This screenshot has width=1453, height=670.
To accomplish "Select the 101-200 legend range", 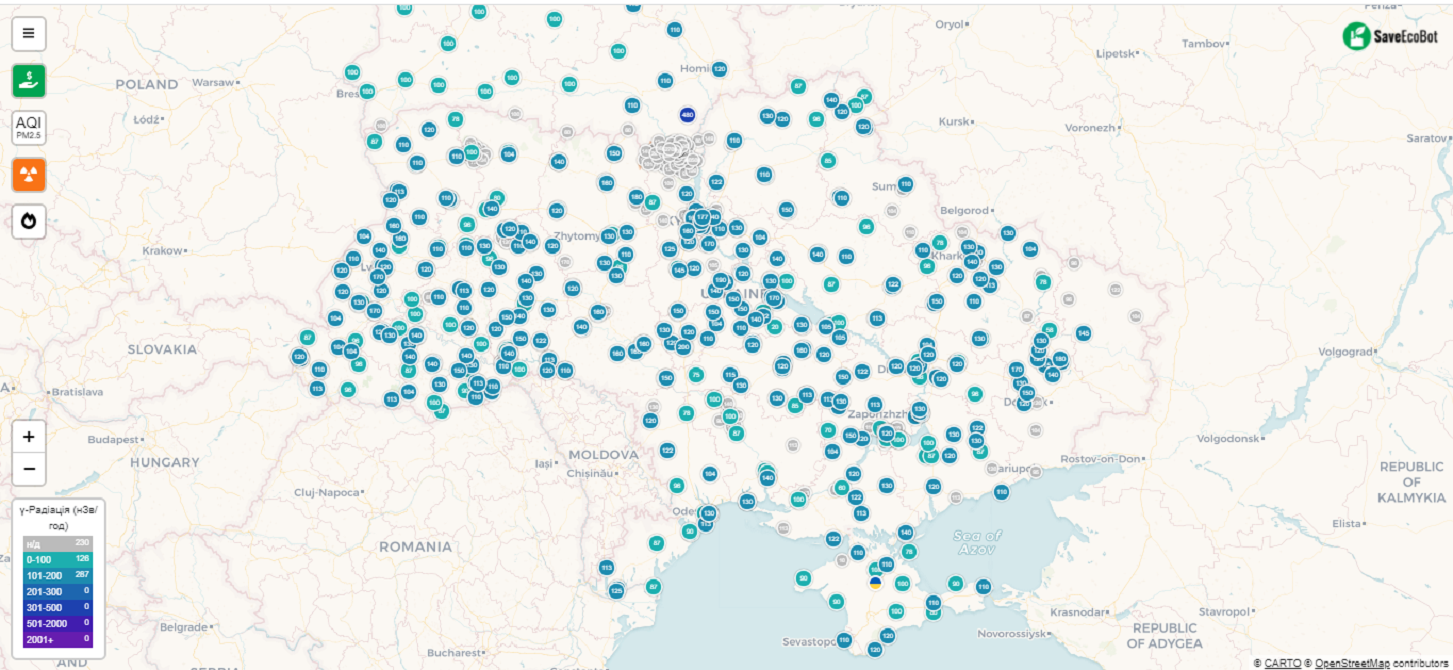I will (57, 575).
